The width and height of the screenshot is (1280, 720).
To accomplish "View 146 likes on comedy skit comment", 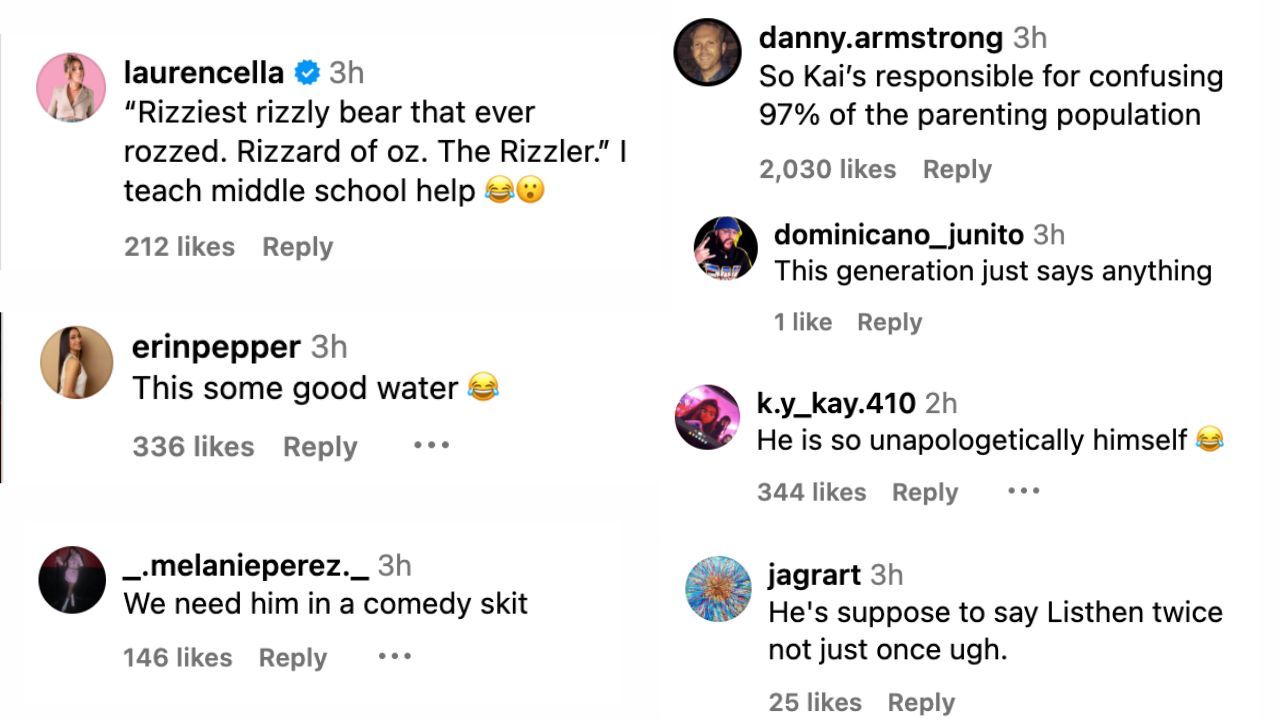I will point(177,658).
